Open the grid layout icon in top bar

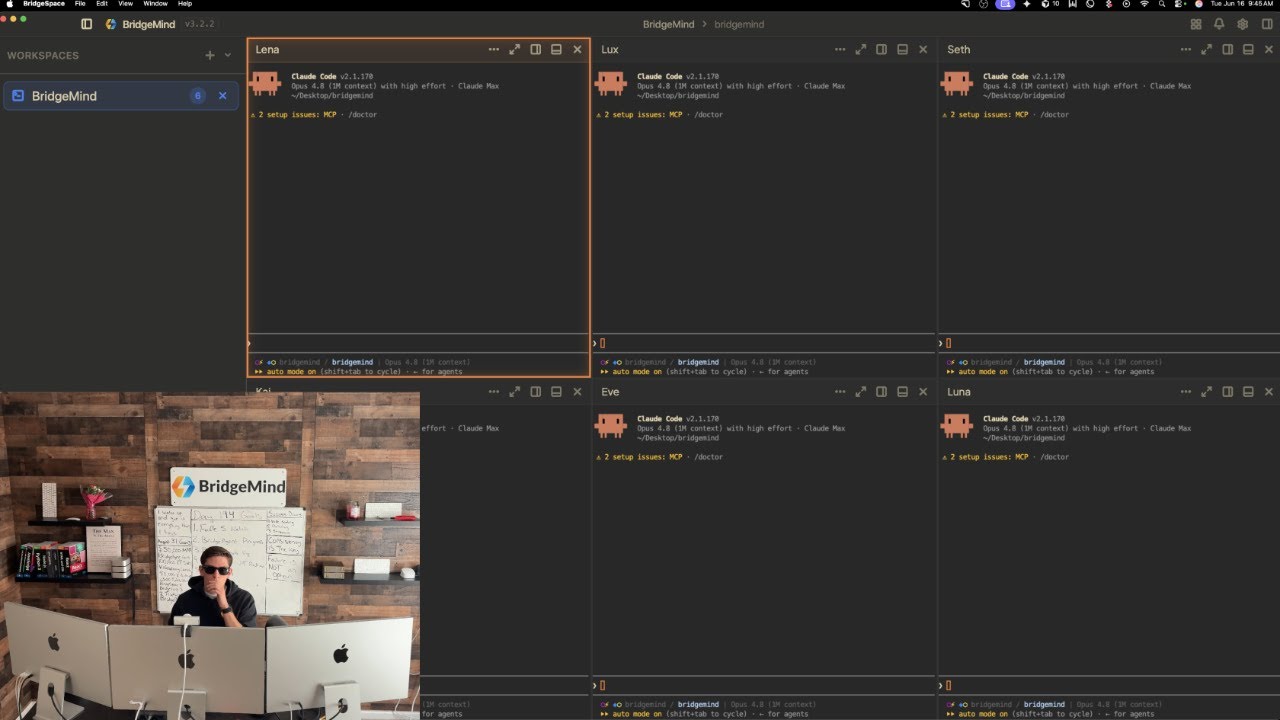1196,24
